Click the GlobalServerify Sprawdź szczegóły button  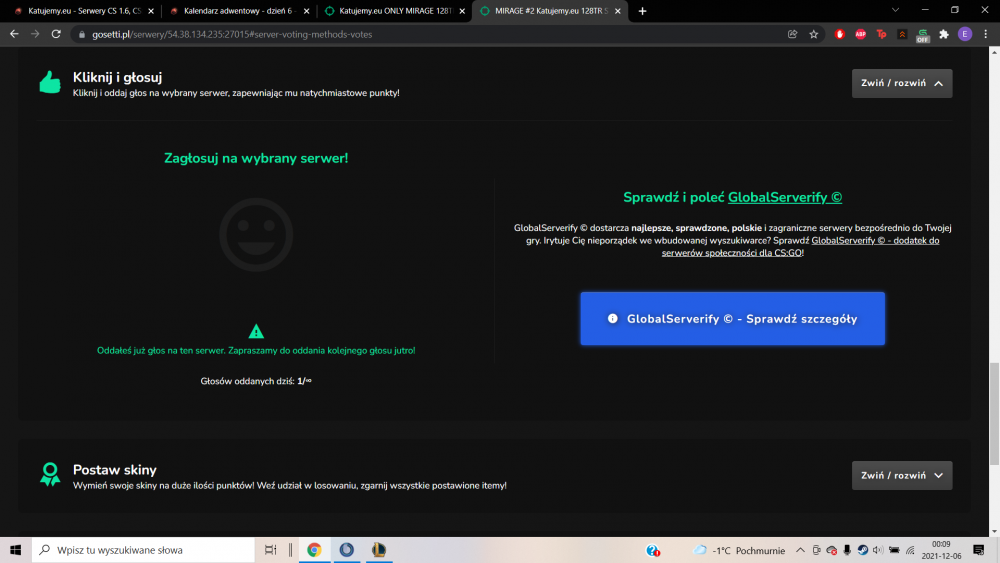732,319
